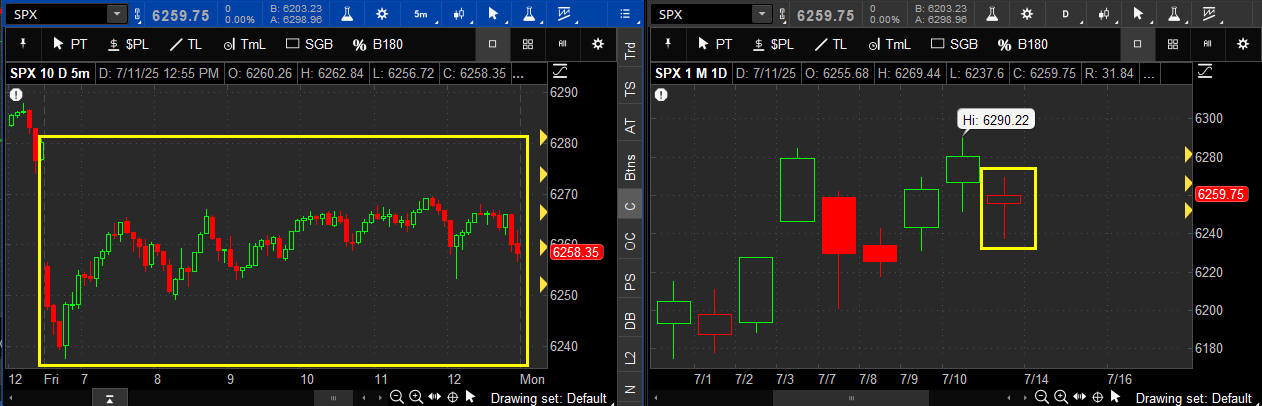
Task: Switch left chart to grid layout
Action: coord(528,44)
